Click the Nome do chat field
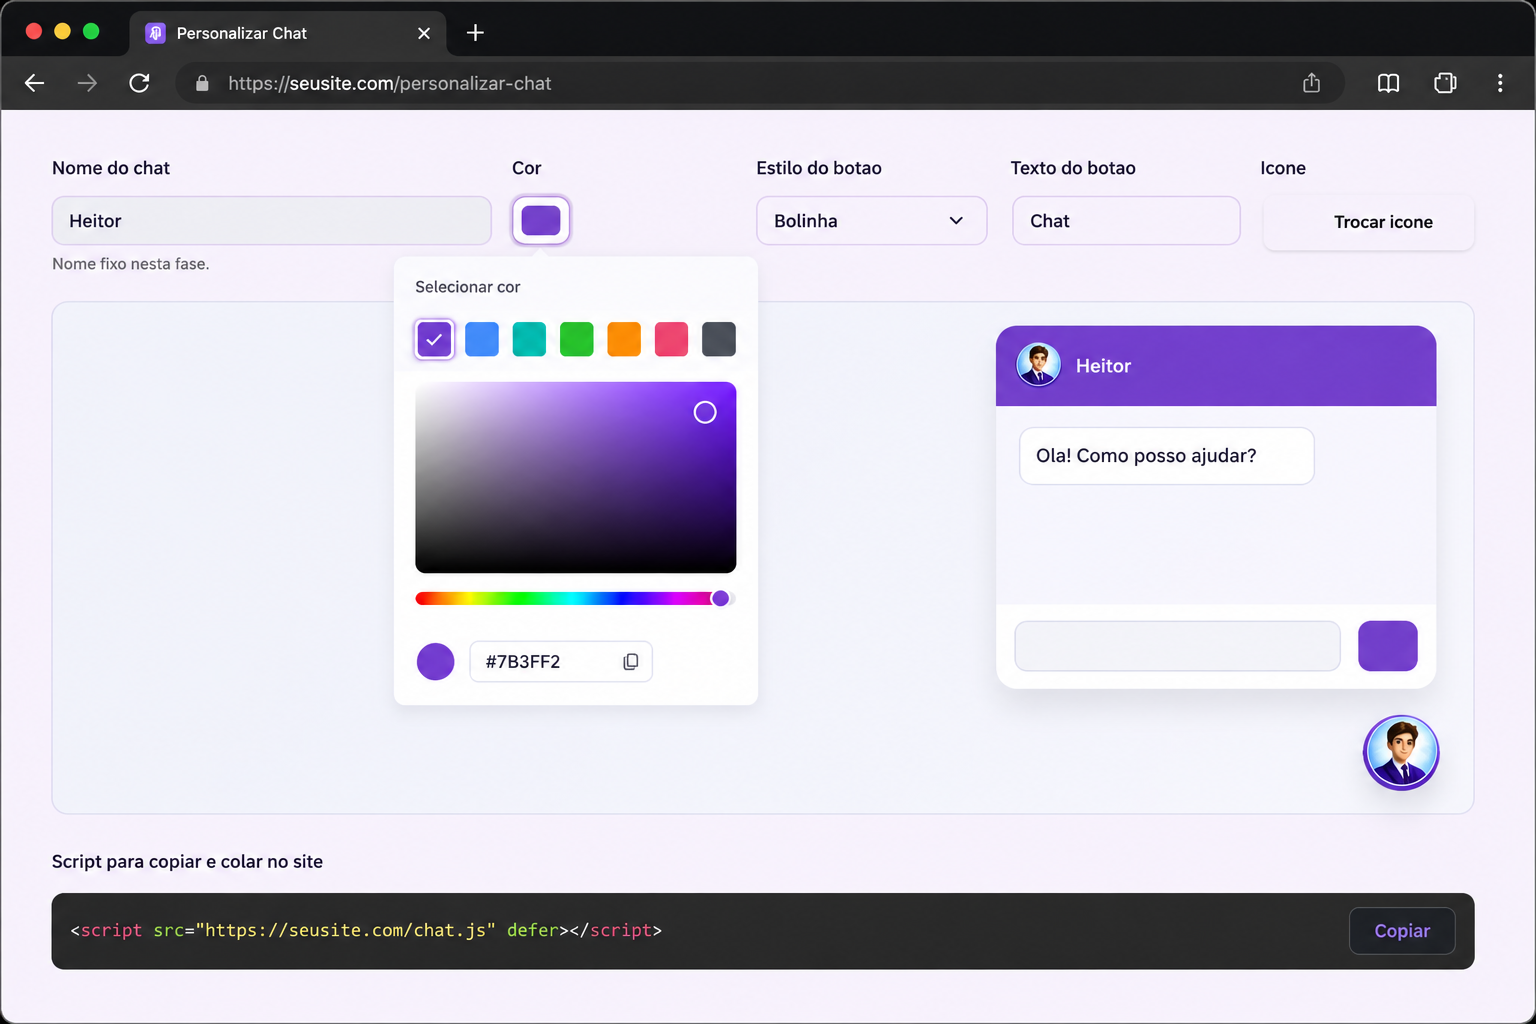 tap(272, 221)
